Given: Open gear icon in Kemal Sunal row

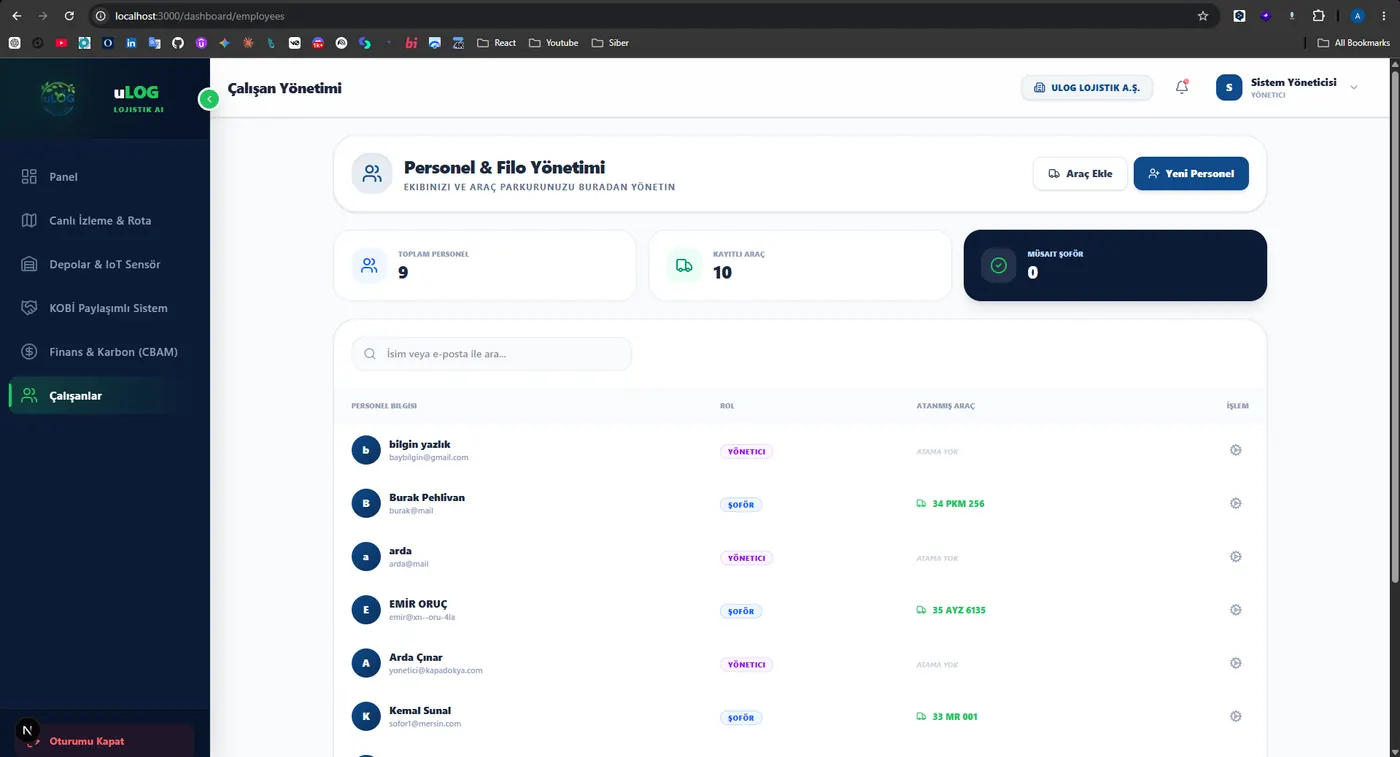Looking at the screenshot, I should (x=1235, y=716).
